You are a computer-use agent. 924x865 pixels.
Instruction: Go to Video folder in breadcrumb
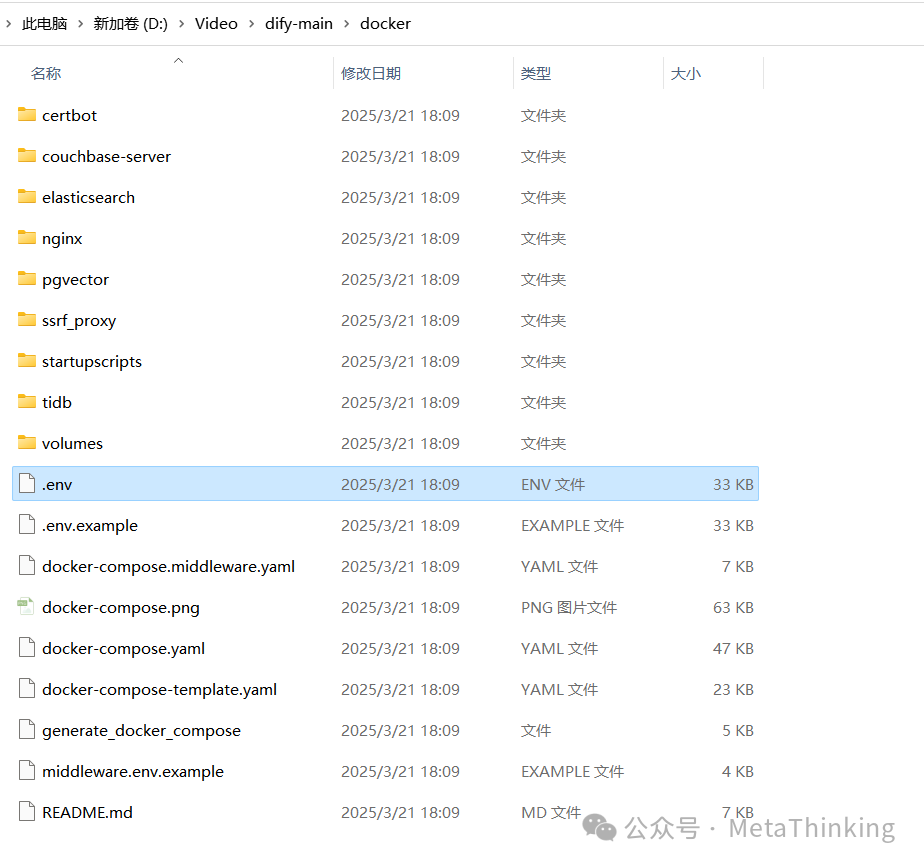pos(216,24)
